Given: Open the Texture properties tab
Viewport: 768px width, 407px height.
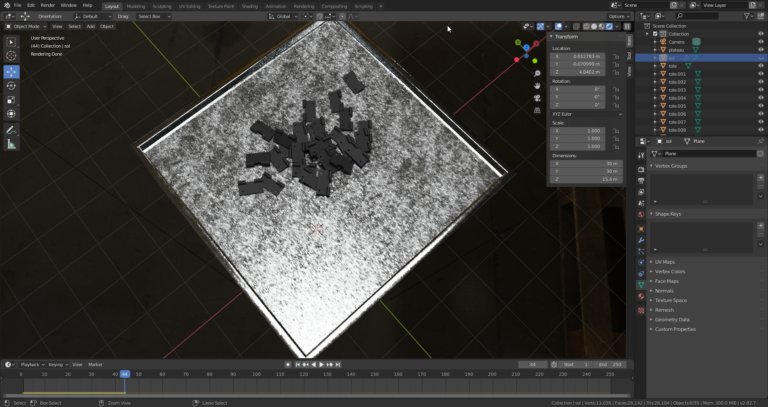Looking at the screenshot, I should click(x=641, y=311).
